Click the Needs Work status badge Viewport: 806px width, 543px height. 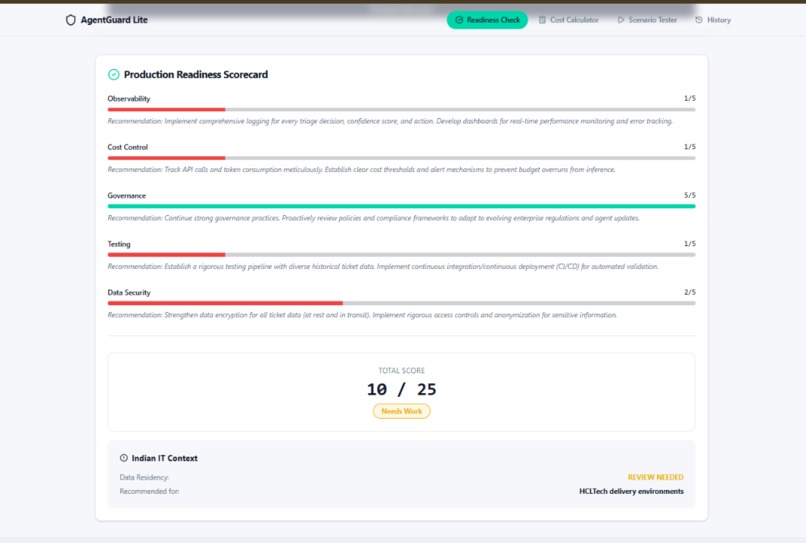pyautogui.click(x=401, y=411)
